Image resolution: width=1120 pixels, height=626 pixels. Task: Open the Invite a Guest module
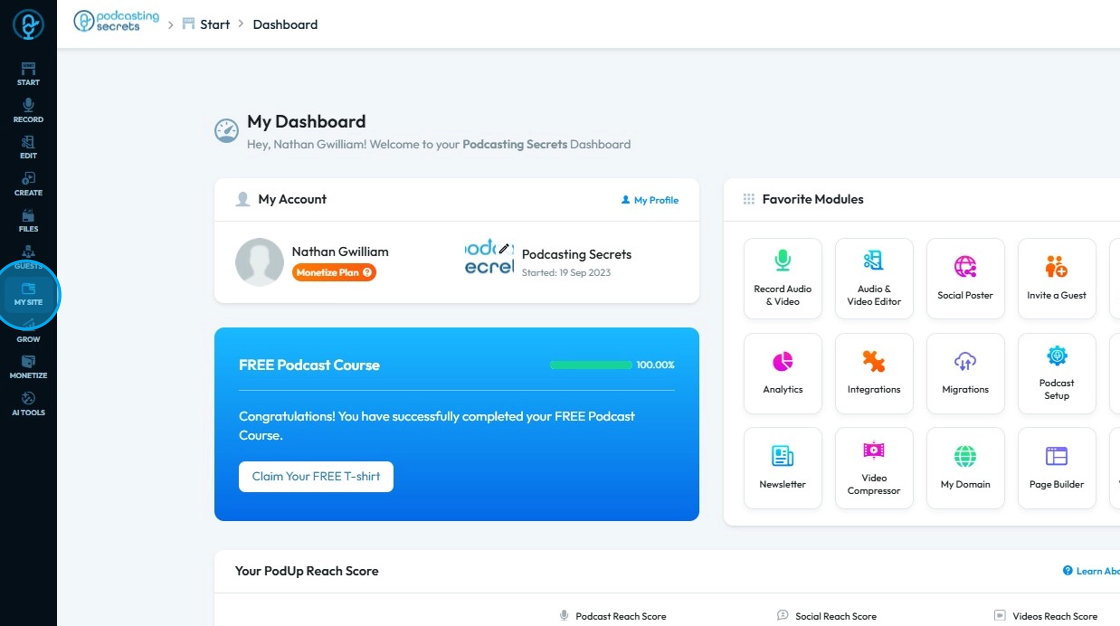(1056, 278)
